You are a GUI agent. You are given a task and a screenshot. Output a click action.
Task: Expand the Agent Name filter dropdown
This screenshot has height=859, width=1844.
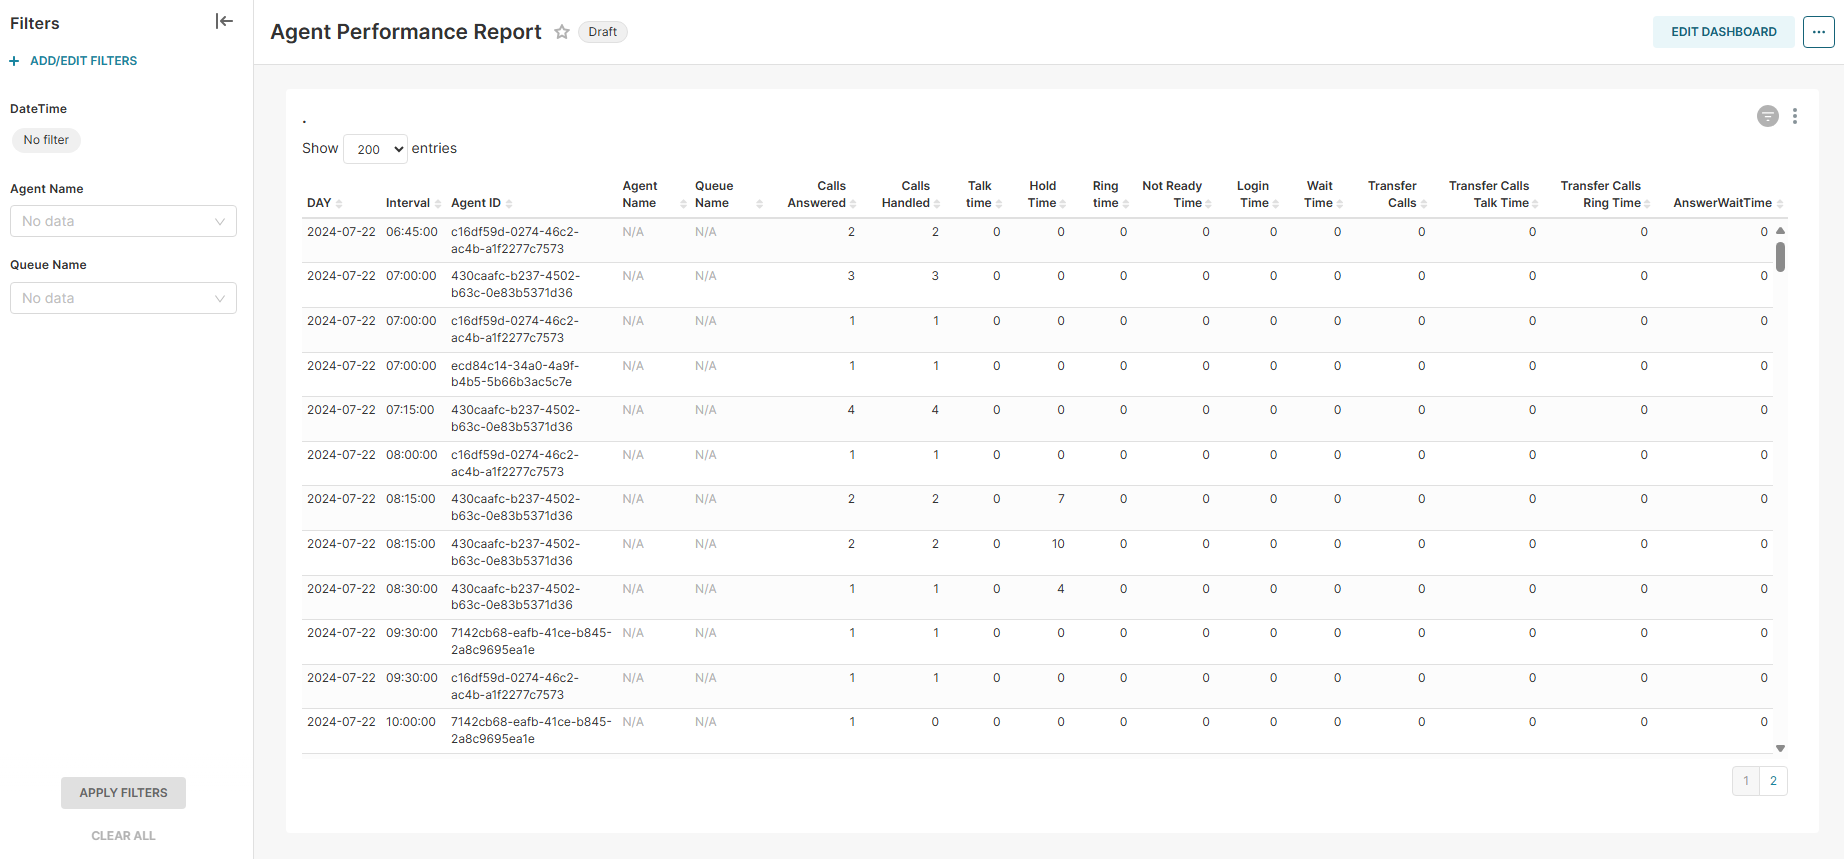pyautogui.click(x=123, y=221)
